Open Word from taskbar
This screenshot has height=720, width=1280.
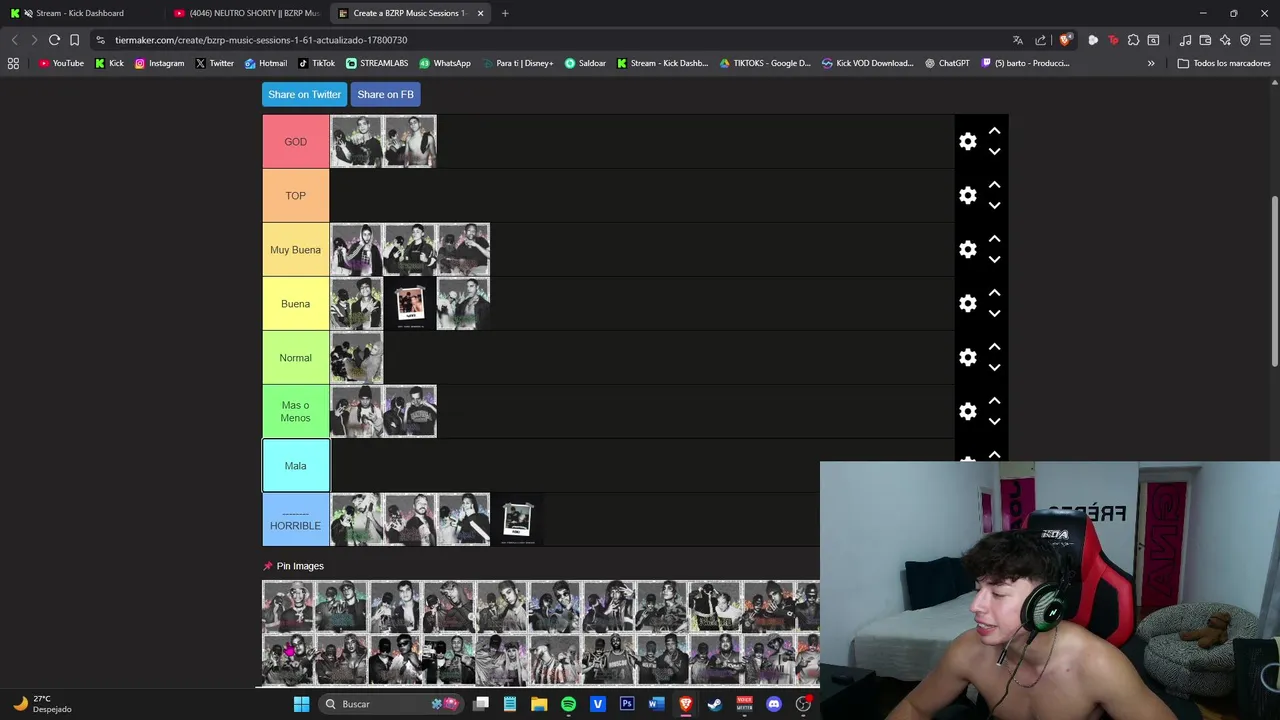pyautogui.click(x=656, y=704)
